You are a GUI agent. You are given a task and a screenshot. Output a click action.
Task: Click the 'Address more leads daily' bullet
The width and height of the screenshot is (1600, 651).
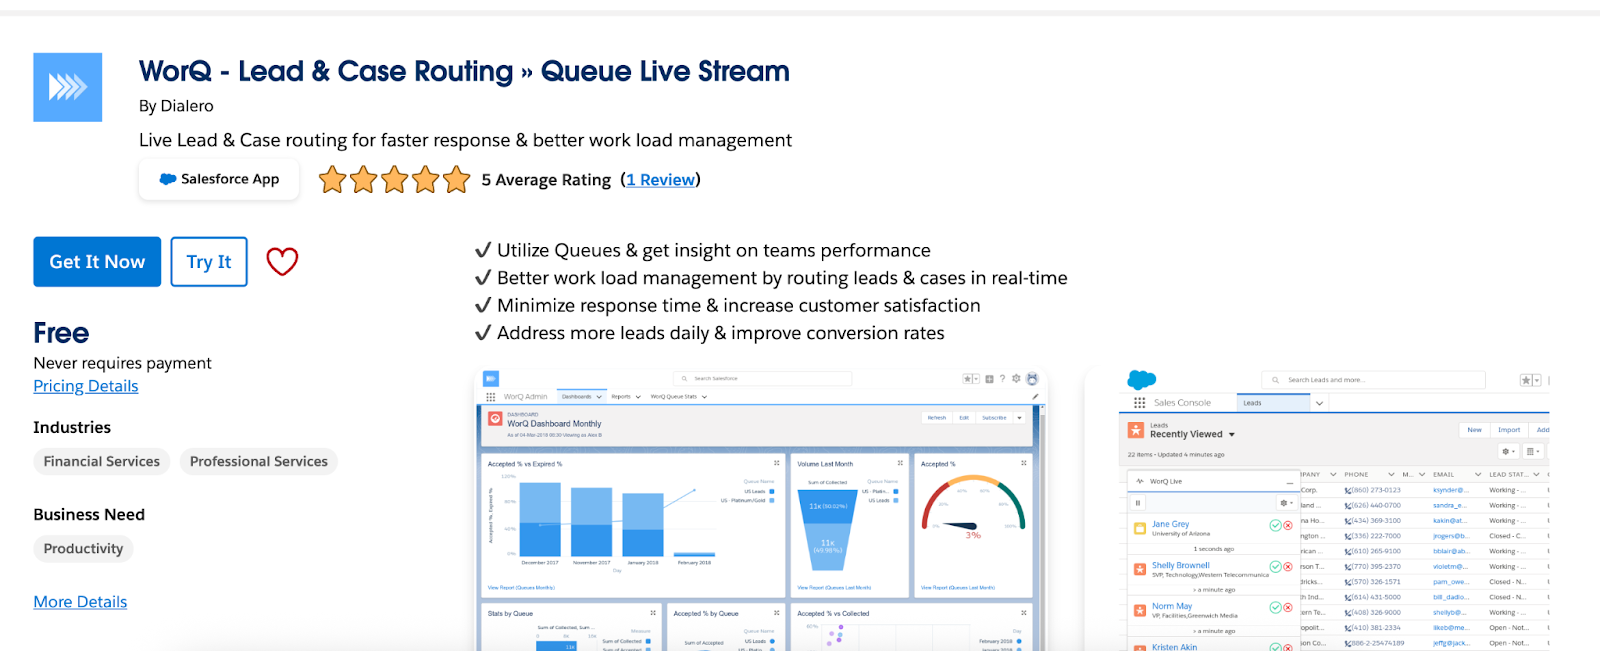pos(709,333)
